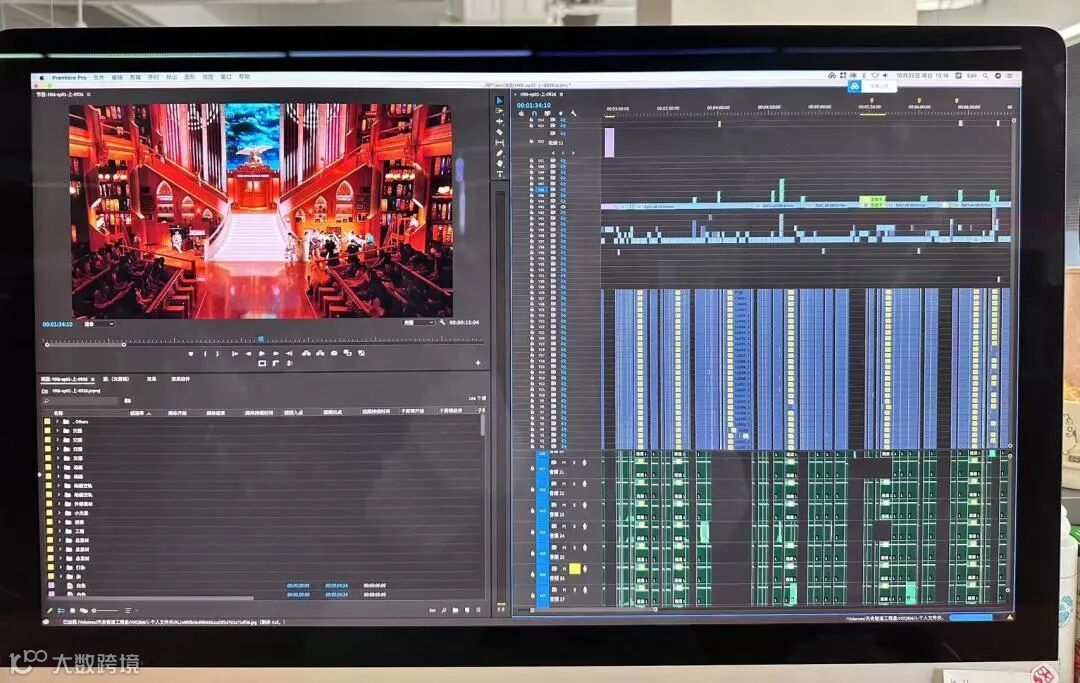Toggle Linked Selection in the timeline
This screenshot has width=1080, height=683.
pyautogui.click(x=547, y=114)
